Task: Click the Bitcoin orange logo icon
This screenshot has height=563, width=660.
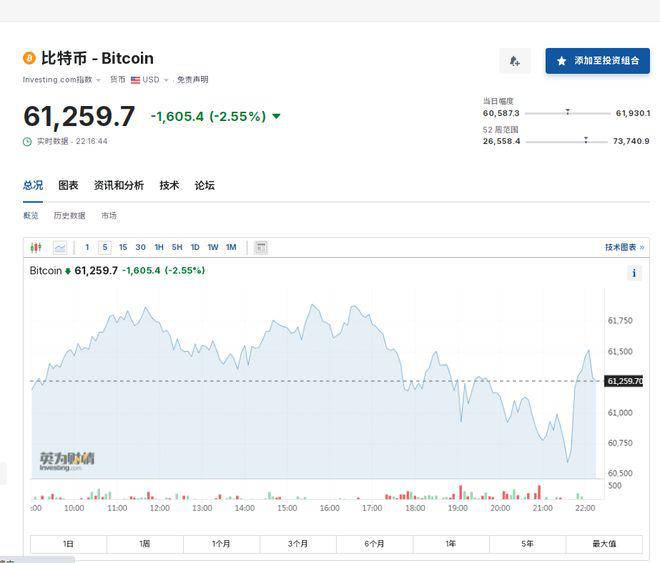Action: tap(29, 58)
